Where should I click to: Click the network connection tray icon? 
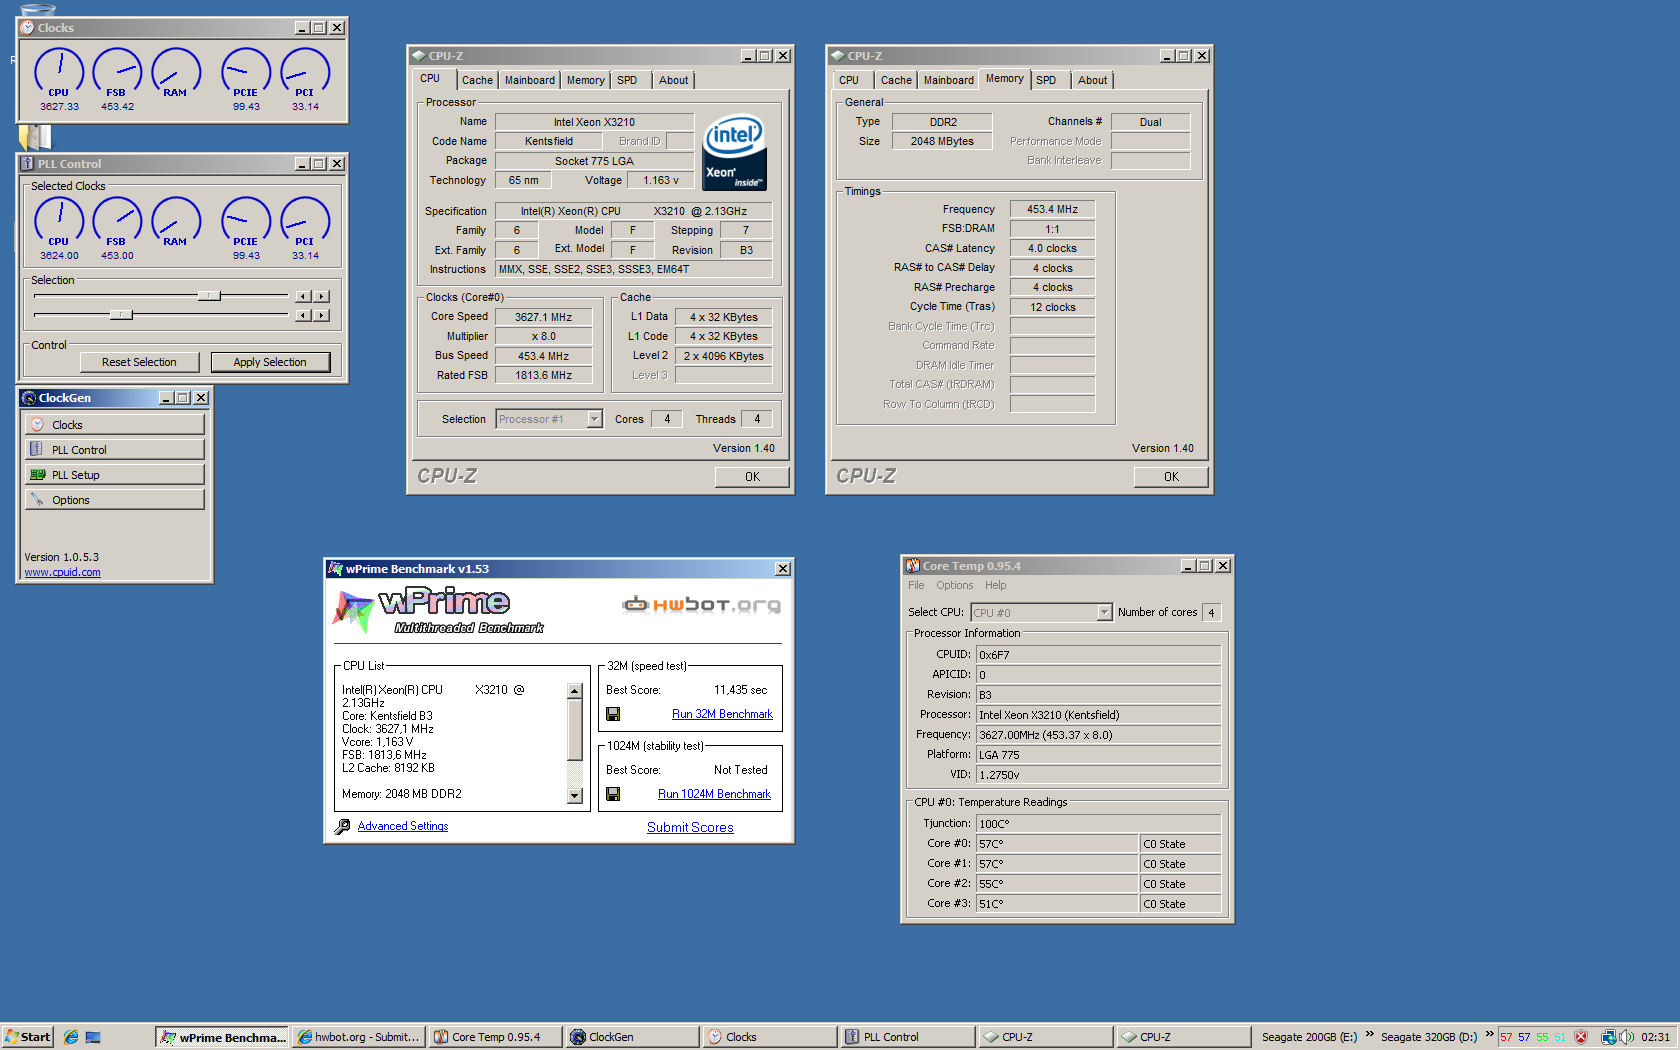coord(1609,1037)
